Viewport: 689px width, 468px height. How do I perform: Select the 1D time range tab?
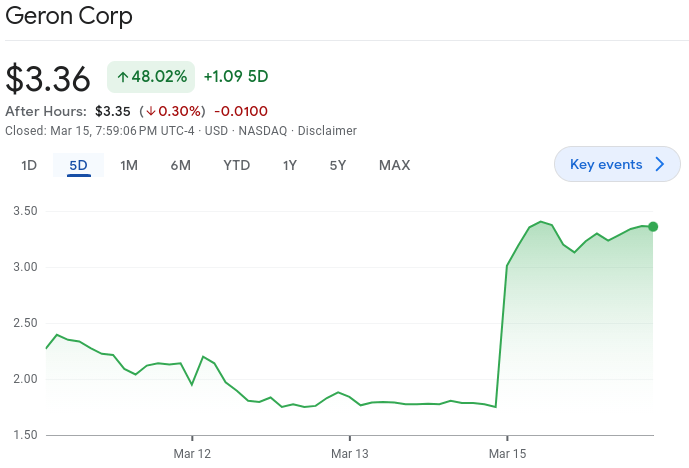(29, 165)
